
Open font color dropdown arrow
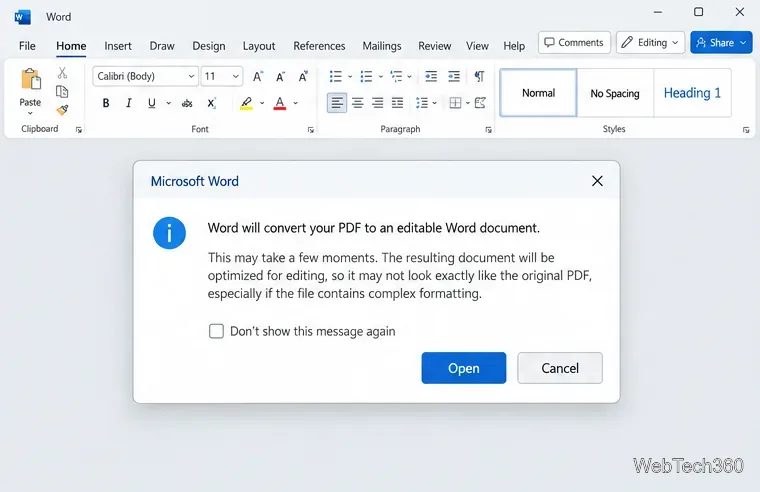coord(295,103)
